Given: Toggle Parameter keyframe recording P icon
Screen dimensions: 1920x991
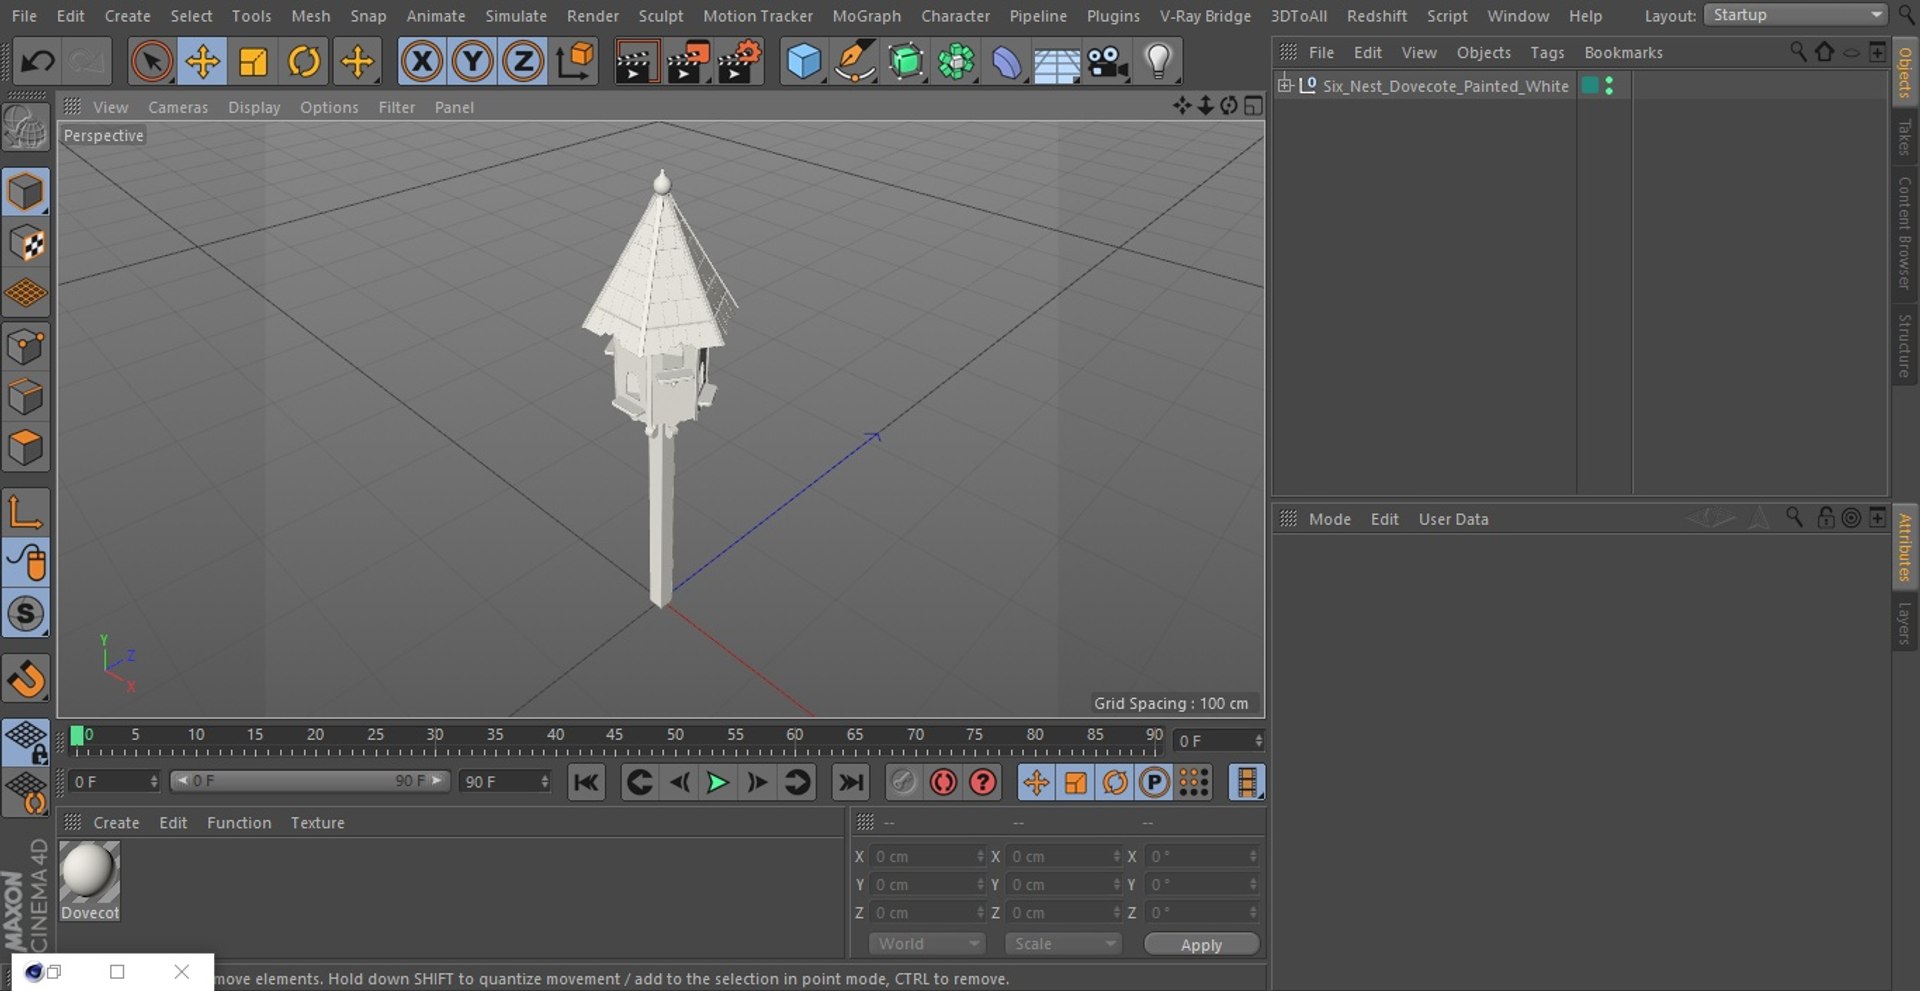Looking at the screenshot, I should (1154, 782).
